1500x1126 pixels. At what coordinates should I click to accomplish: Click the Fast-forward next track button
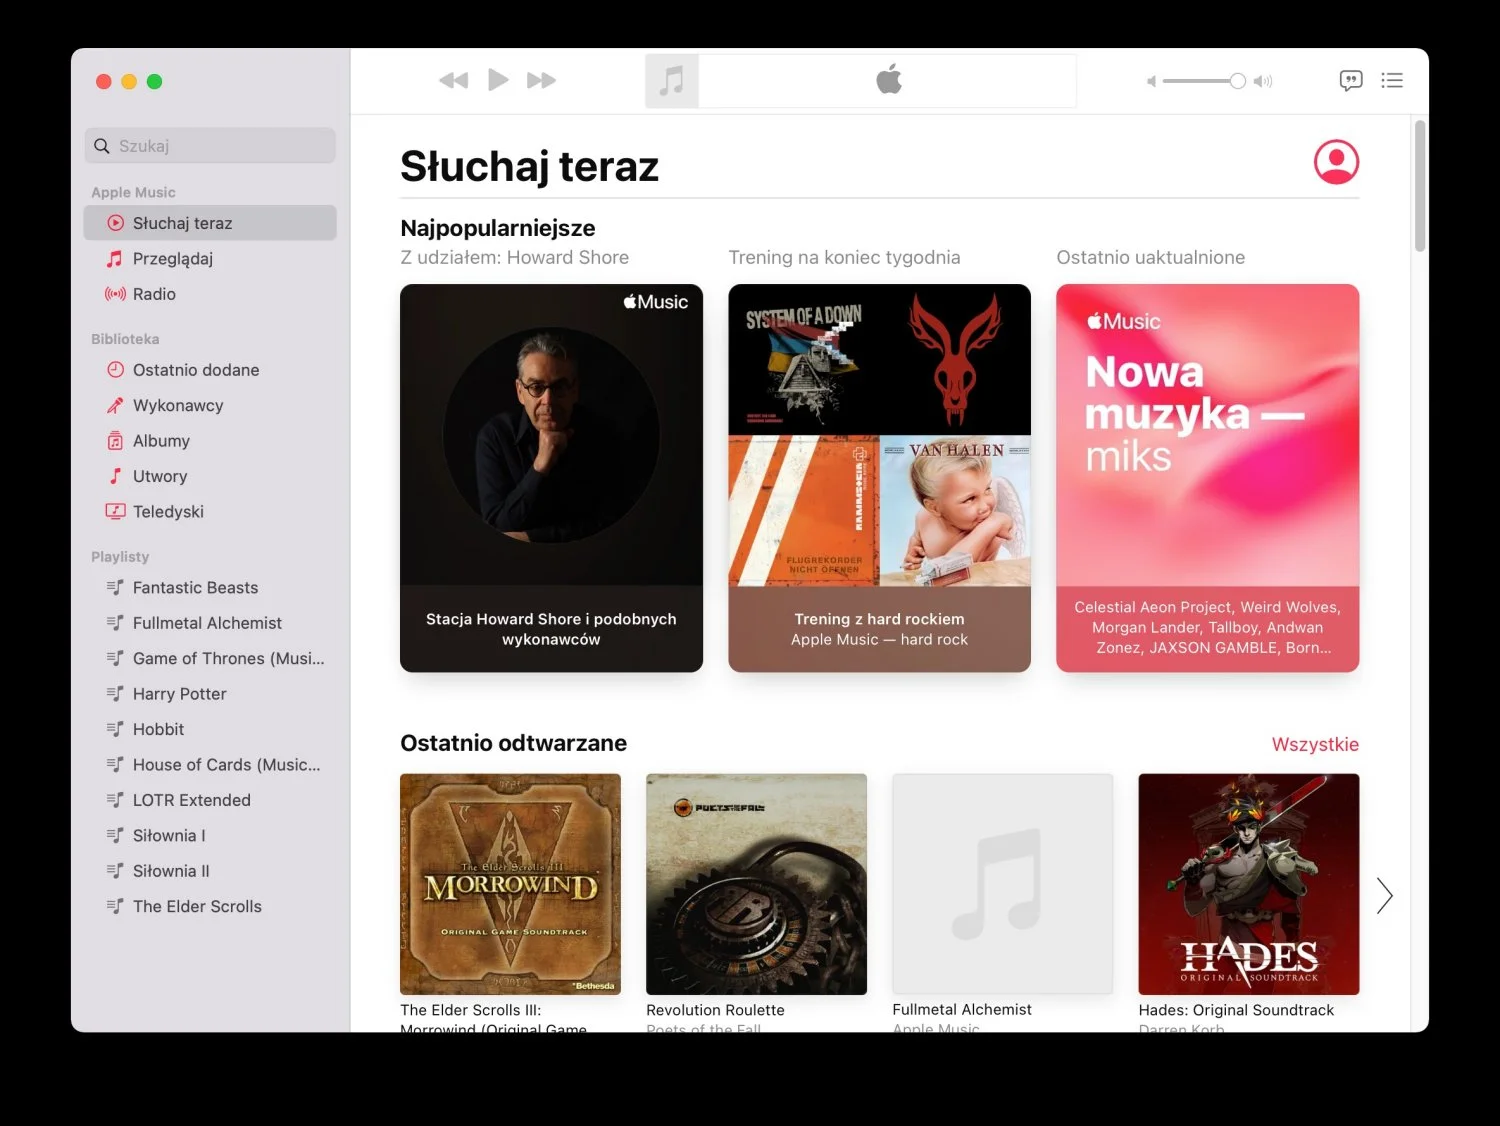tap(541, 80)
